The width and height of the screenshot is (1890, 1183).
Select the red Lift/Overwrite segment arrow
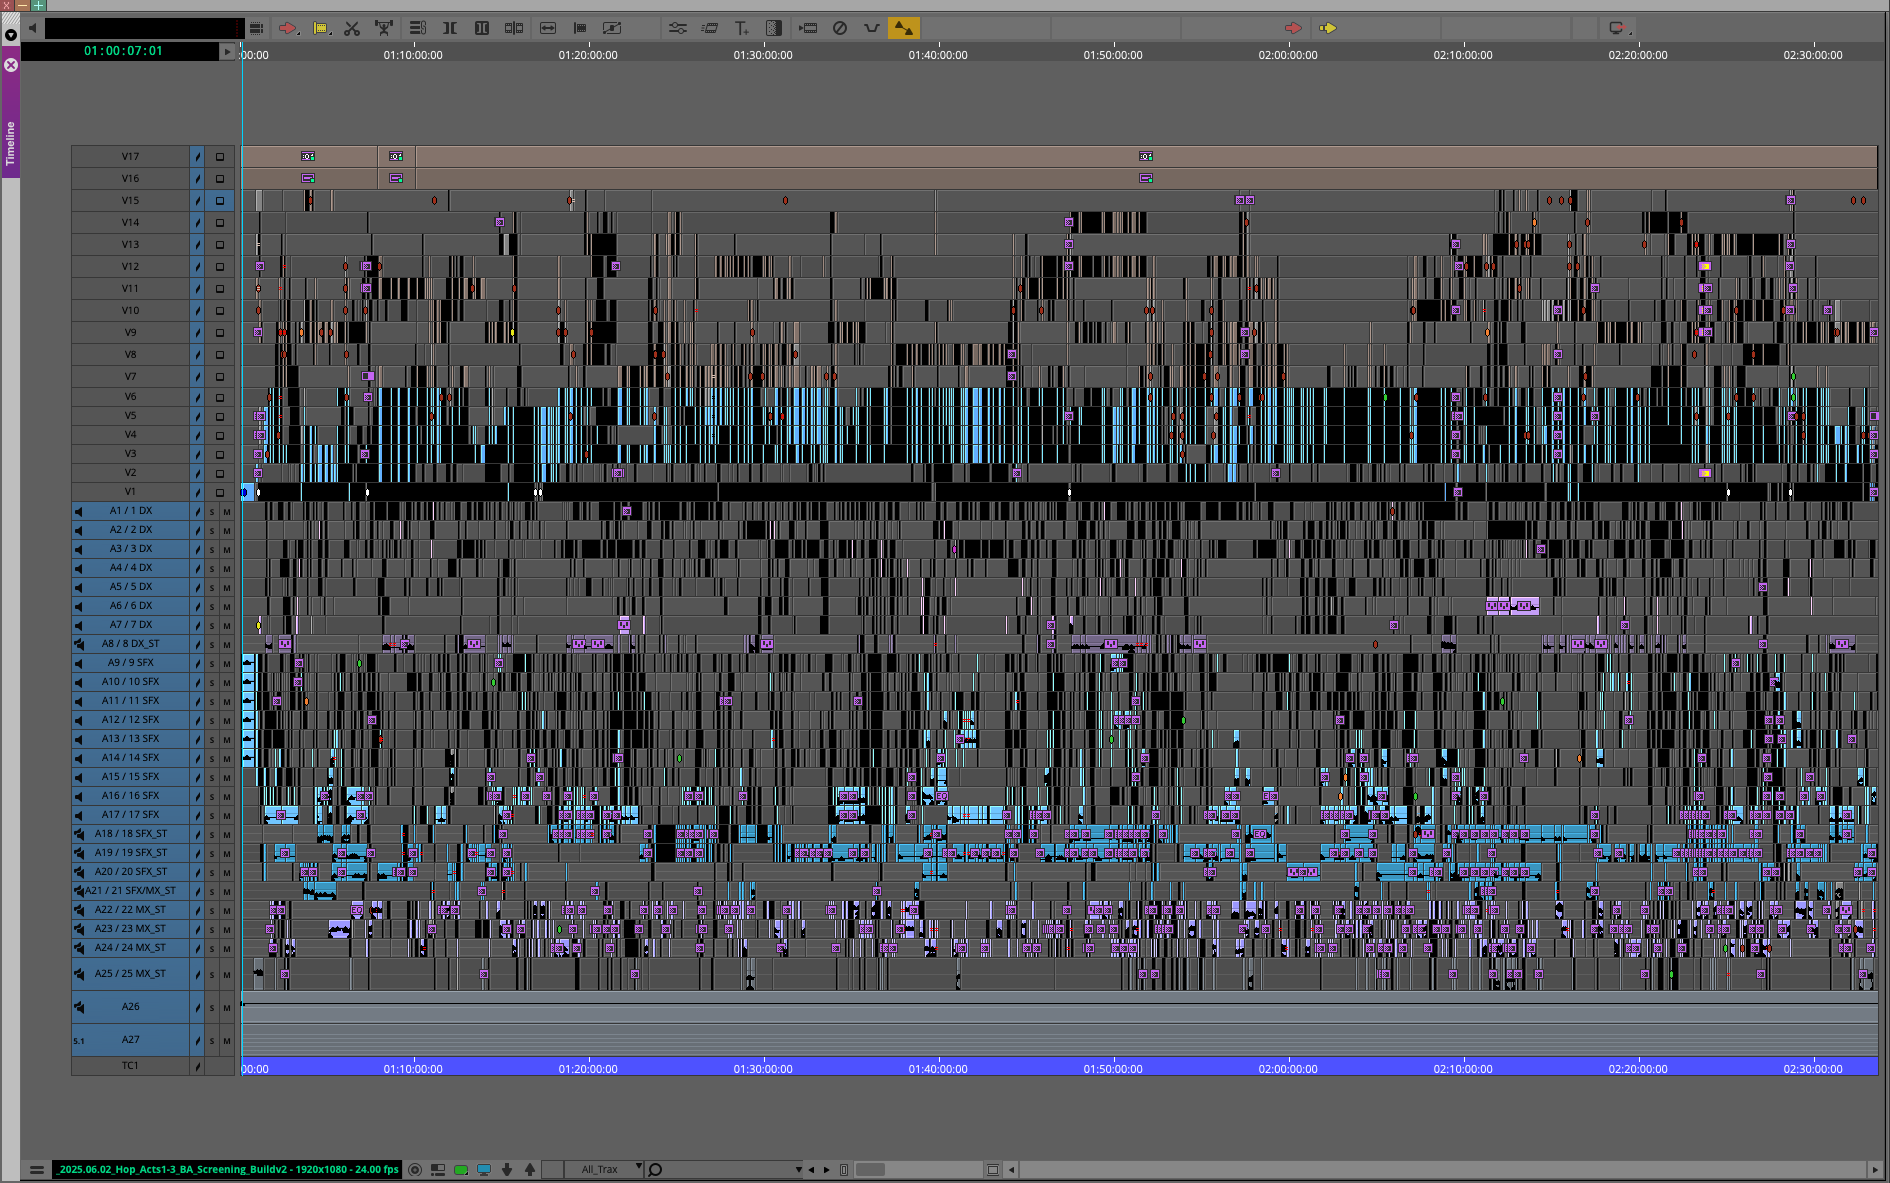288,29
